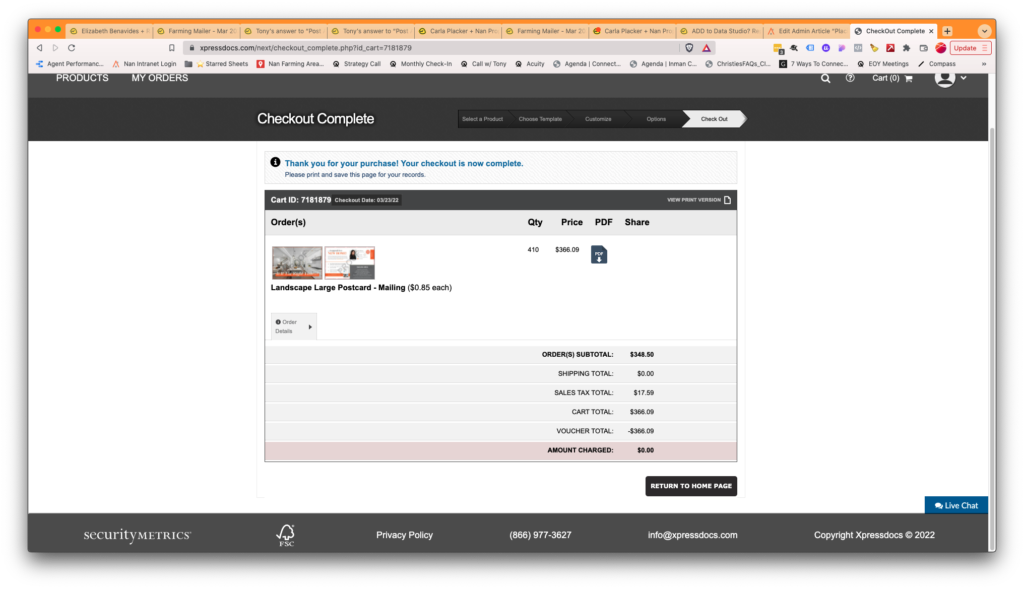Click the Select a Product step
The width and height of the screenshot is (1024, 589).
pyautogui.click(x=482, y=119)
